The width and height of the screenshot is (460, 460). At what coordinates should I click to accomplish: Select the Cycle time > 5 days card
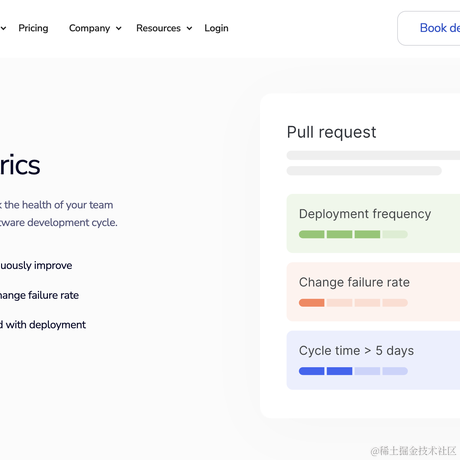373,360
